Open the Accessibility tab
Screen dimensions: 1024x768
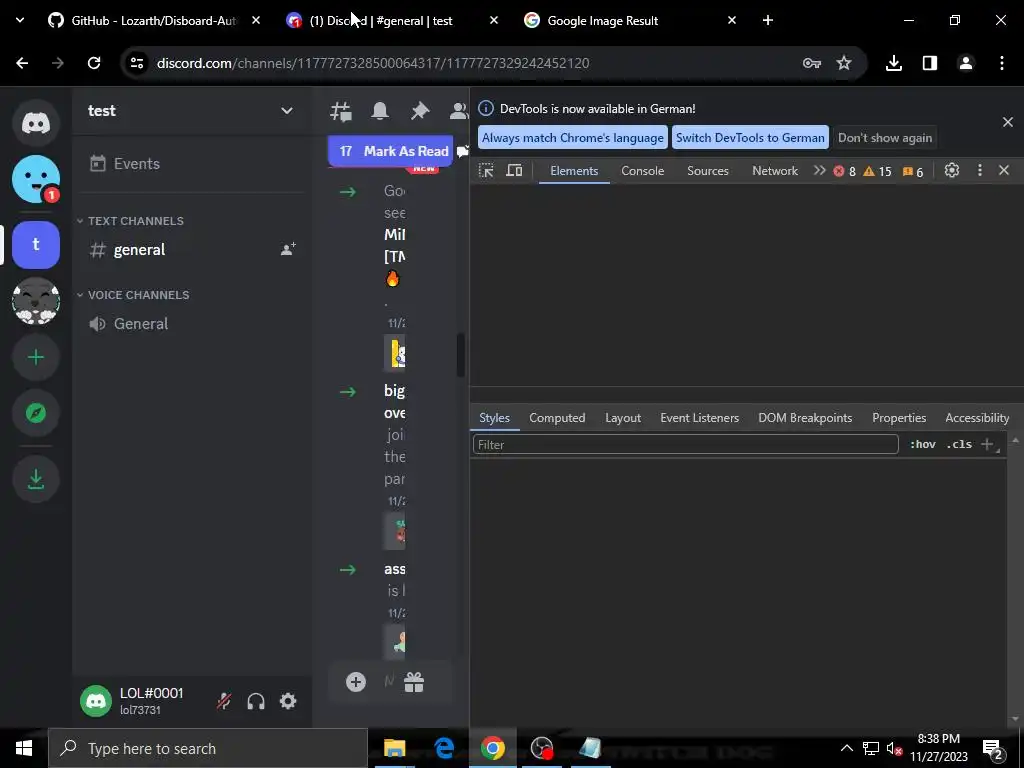(977, 418)
